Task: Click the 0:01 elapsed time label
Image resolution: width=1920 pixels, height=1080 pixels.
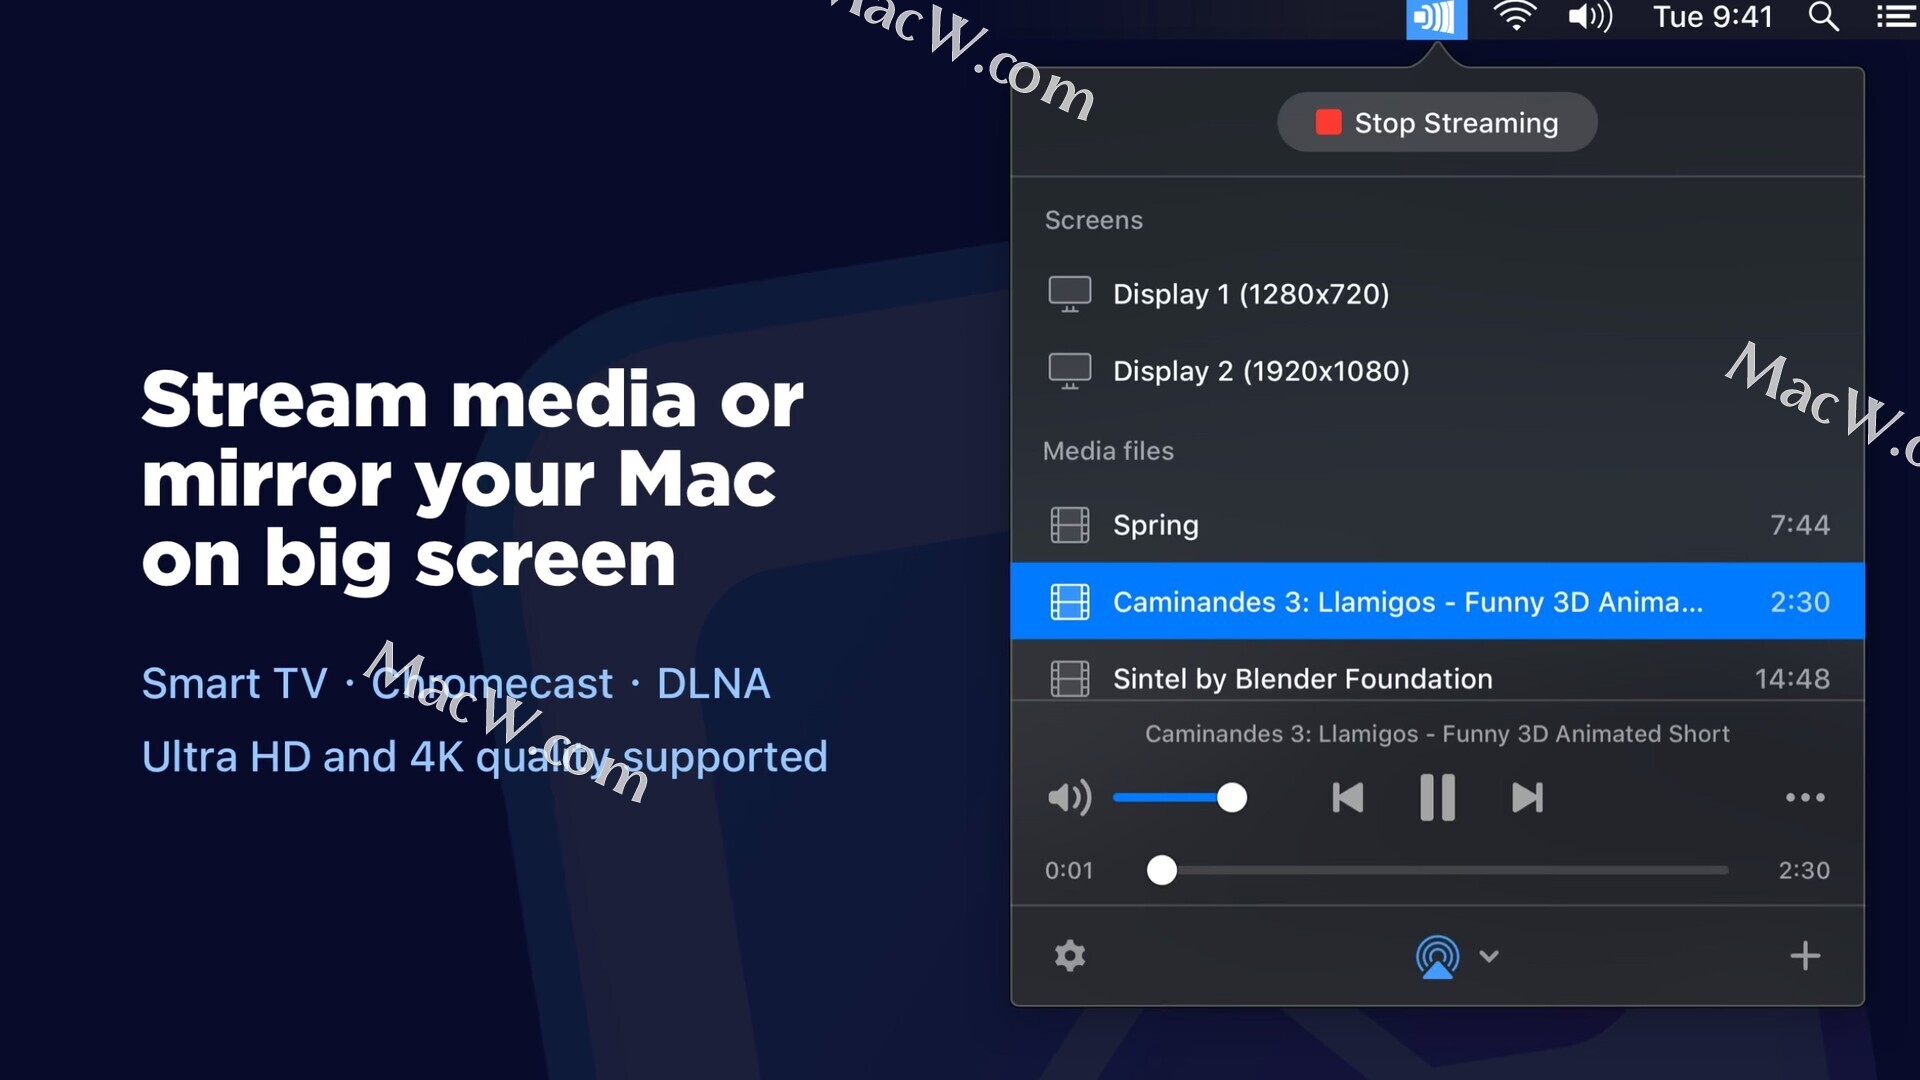Action: [1069, 870]
